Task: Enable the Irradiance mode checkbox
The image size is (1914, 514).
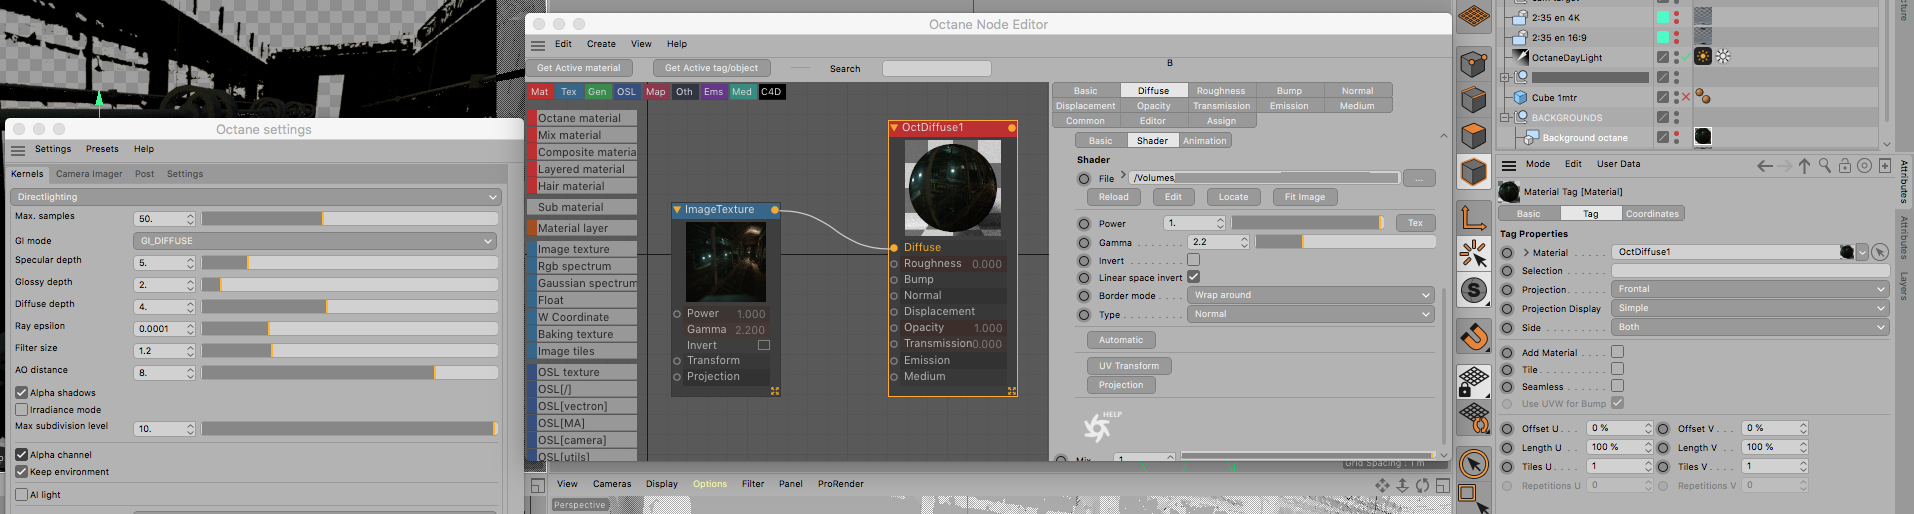Action: (x=21, y=410)
